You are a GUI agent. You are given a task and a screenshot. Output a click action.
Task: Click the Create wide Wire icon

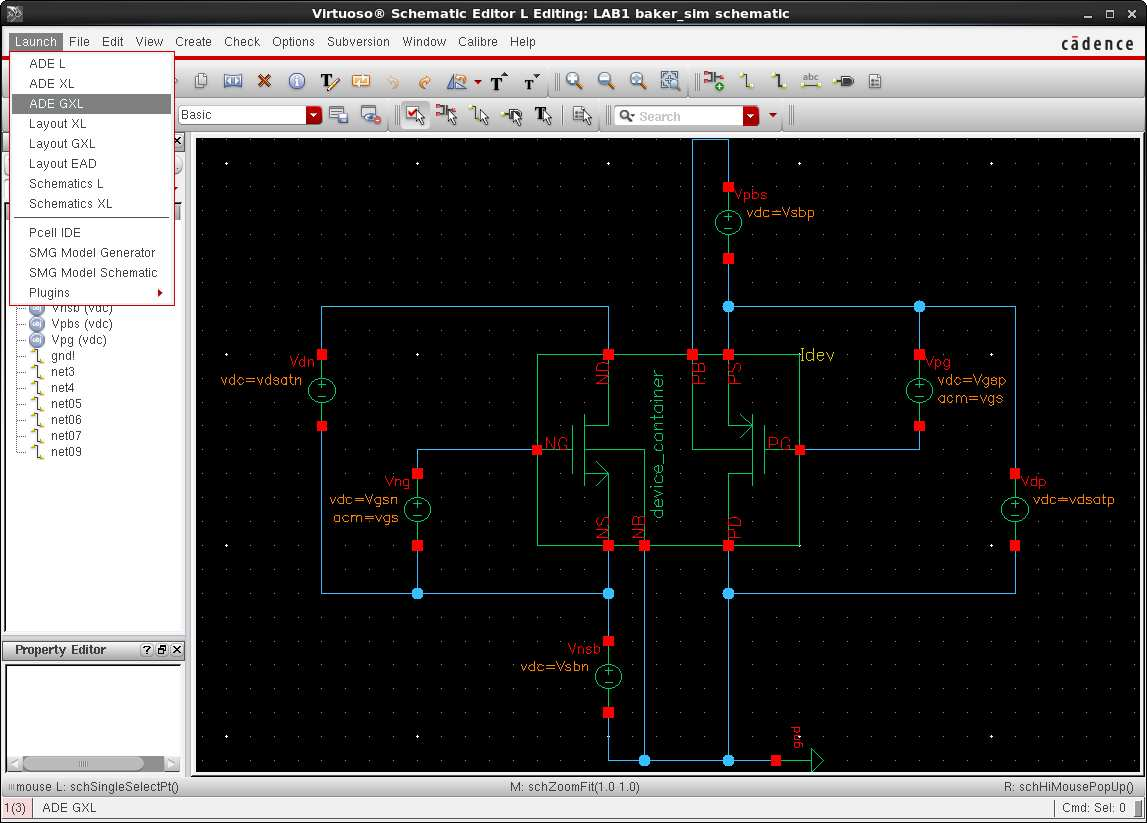pos(778,81)
